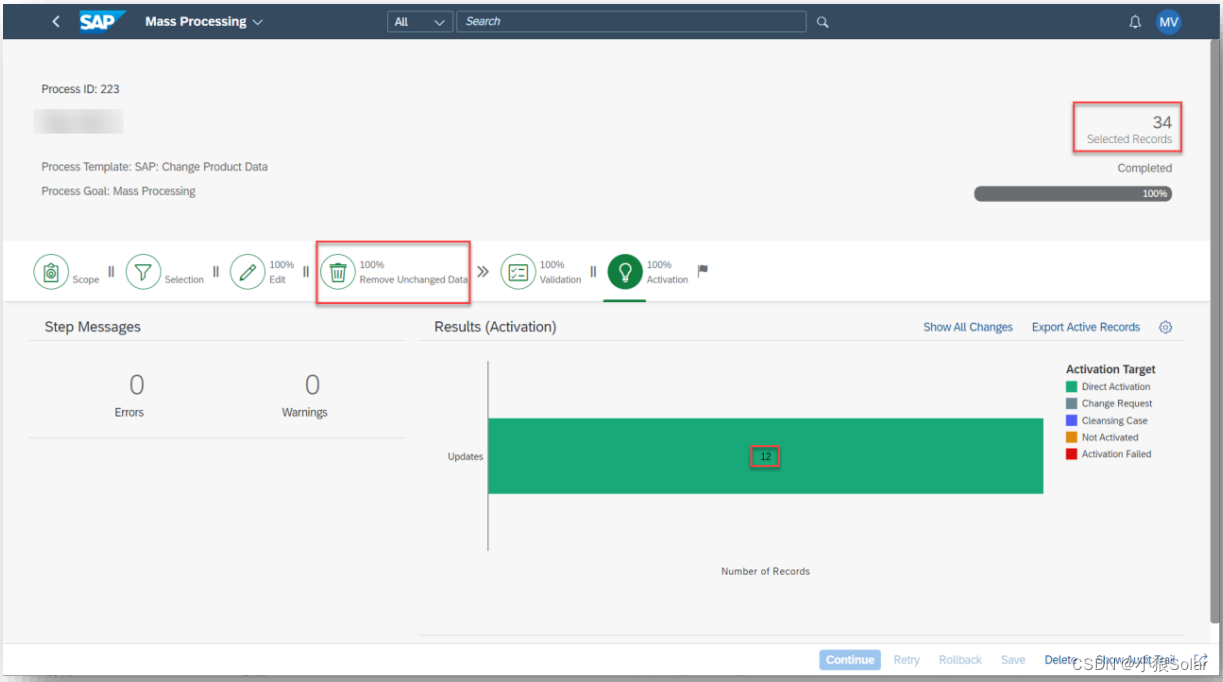
Task: Click the Updates axis label
Action: point(465,457)
